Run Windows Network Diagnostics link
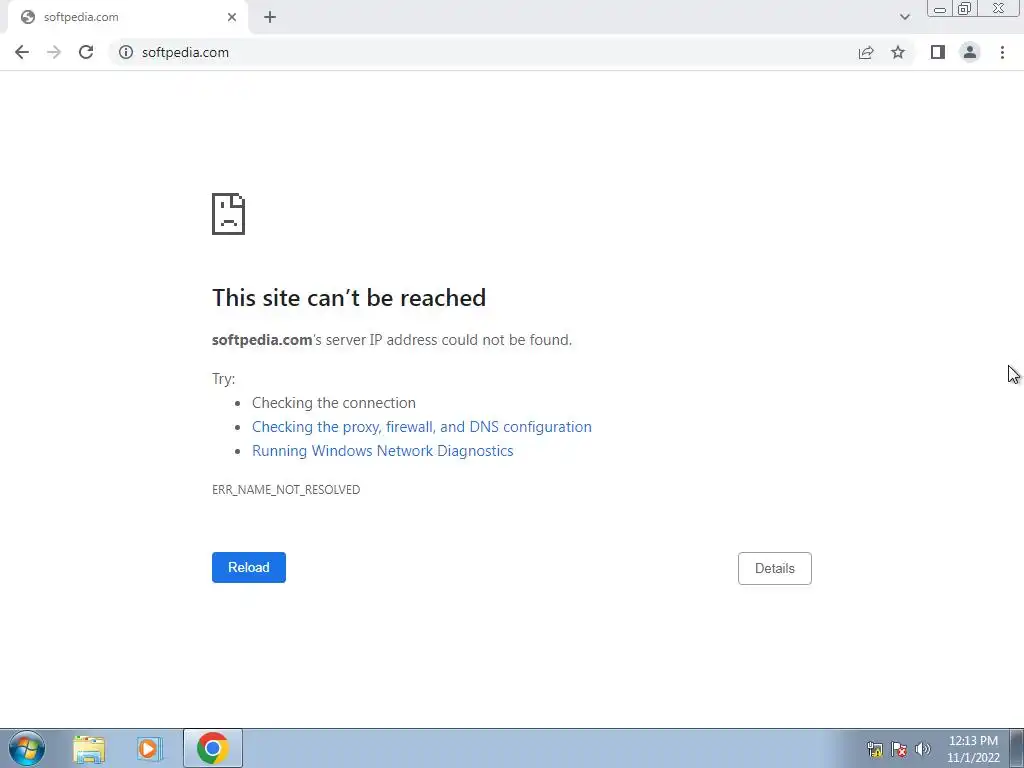This screenshot has height=768, width=1024. [383, 451]
